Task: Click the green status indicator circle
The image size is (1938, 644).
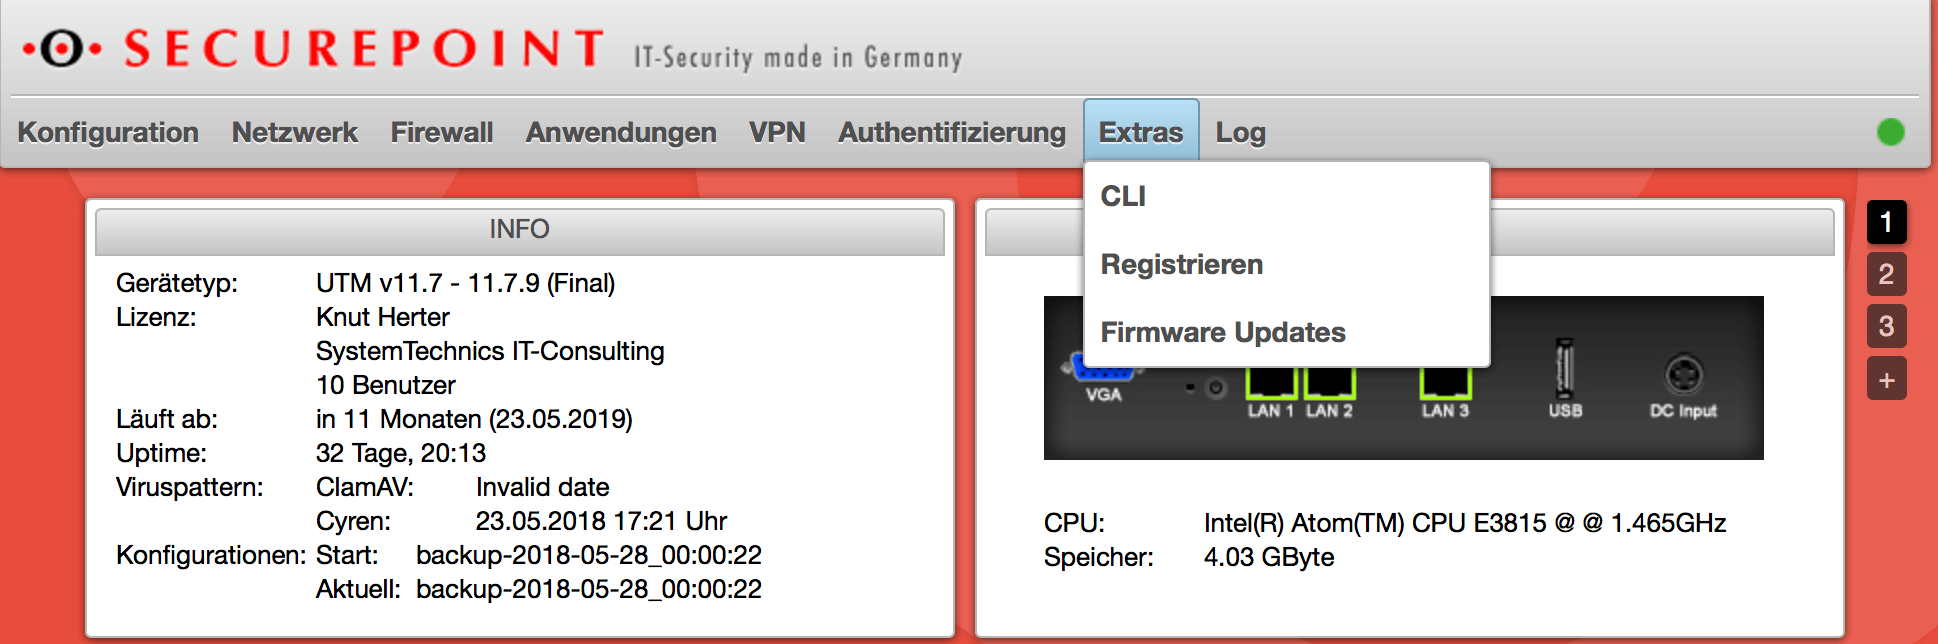Action: 1889,130
